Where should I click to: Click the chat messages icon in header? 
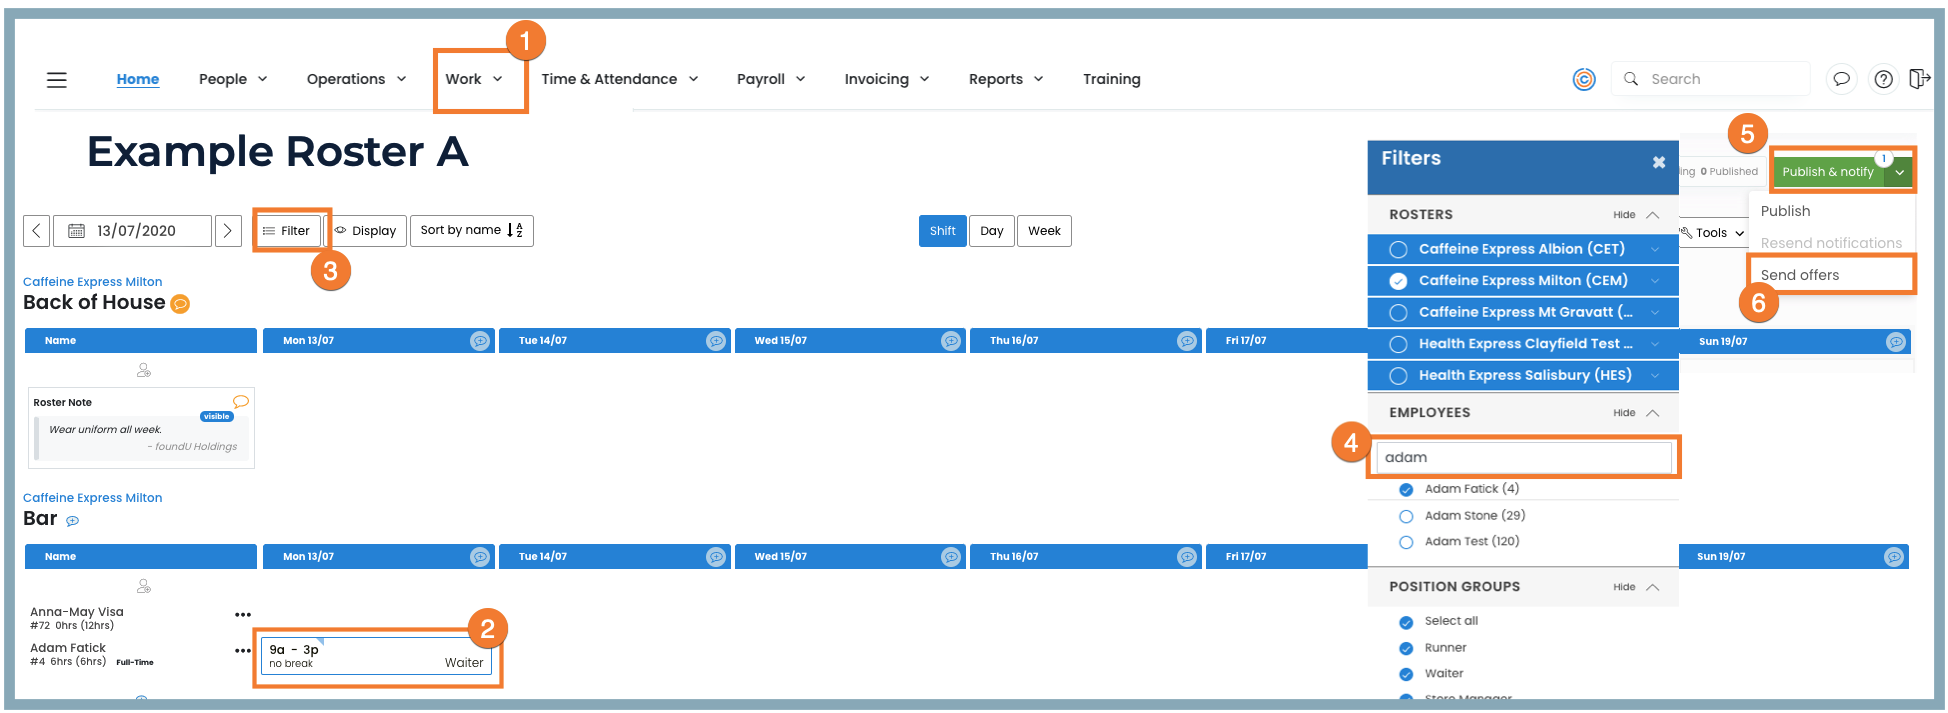1841,79
